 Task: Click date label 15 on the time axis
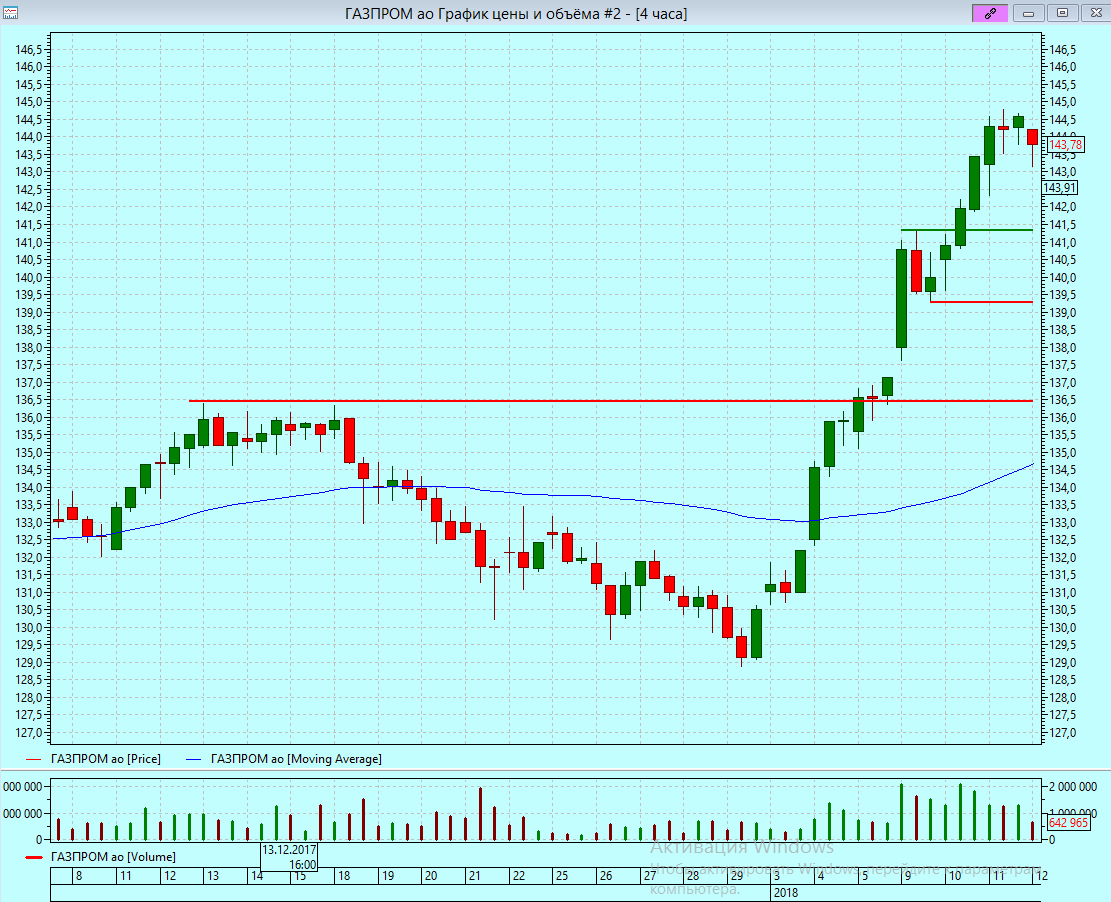300,876
